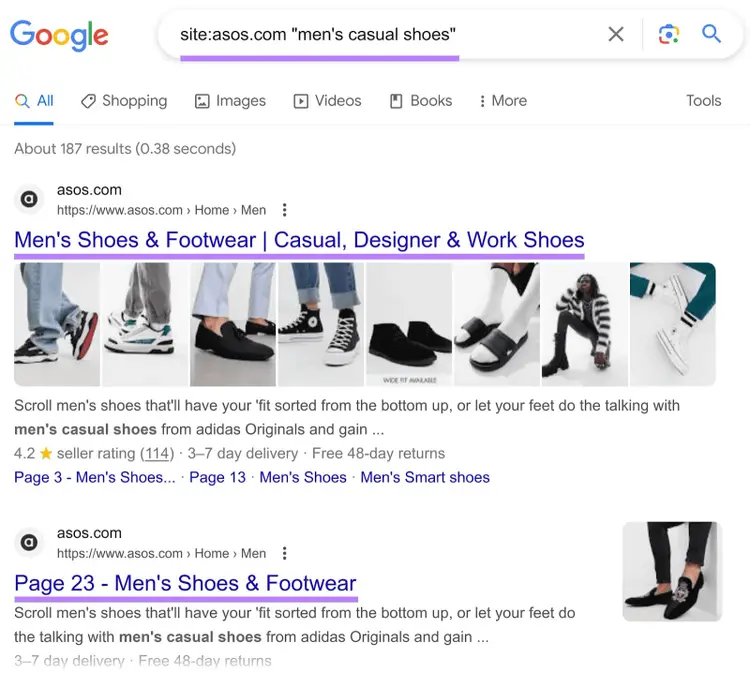Click the white high-top sneakers thumbnail
The height and width of the screenshot is (673, 750).
[x=673, y=324]
